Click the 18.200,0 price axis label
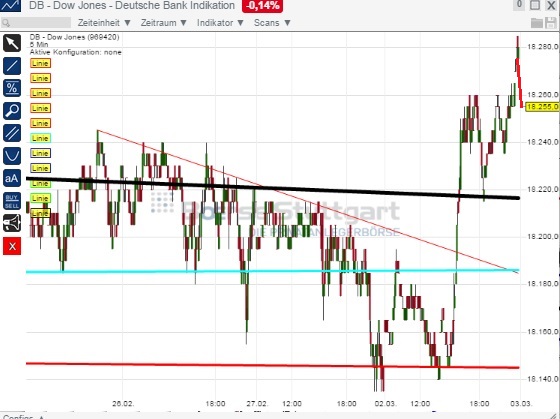Screen dimensions: 560x419 (x=542, y=237)
